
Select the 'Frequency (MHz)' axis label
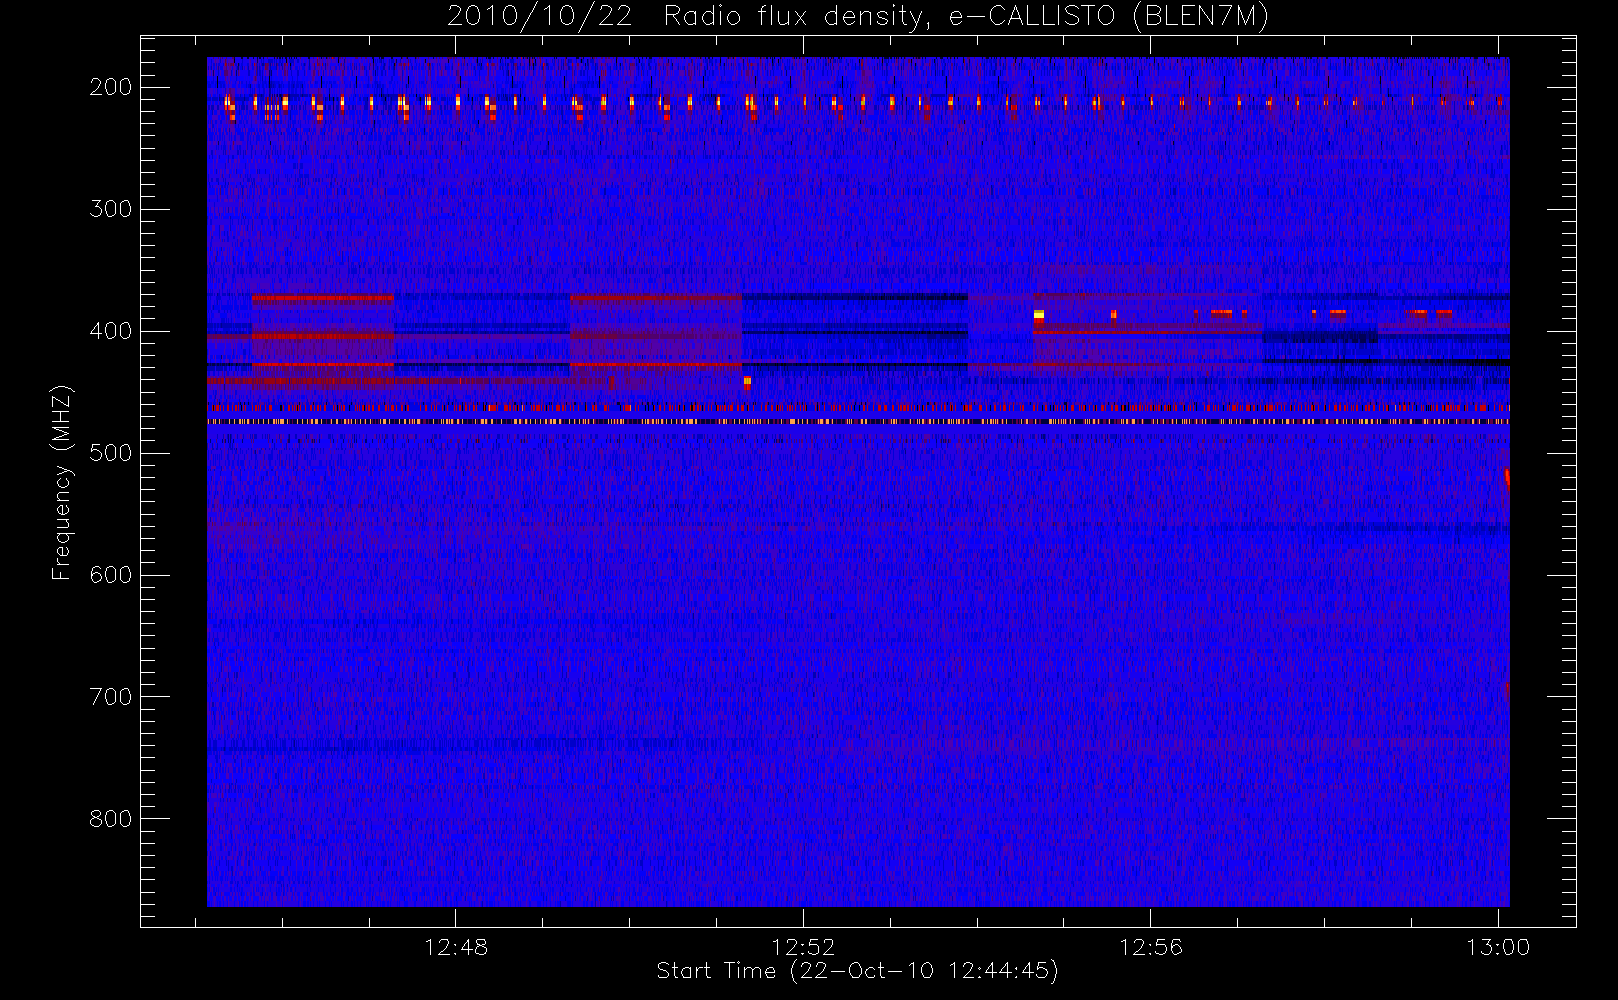point(62,482)
